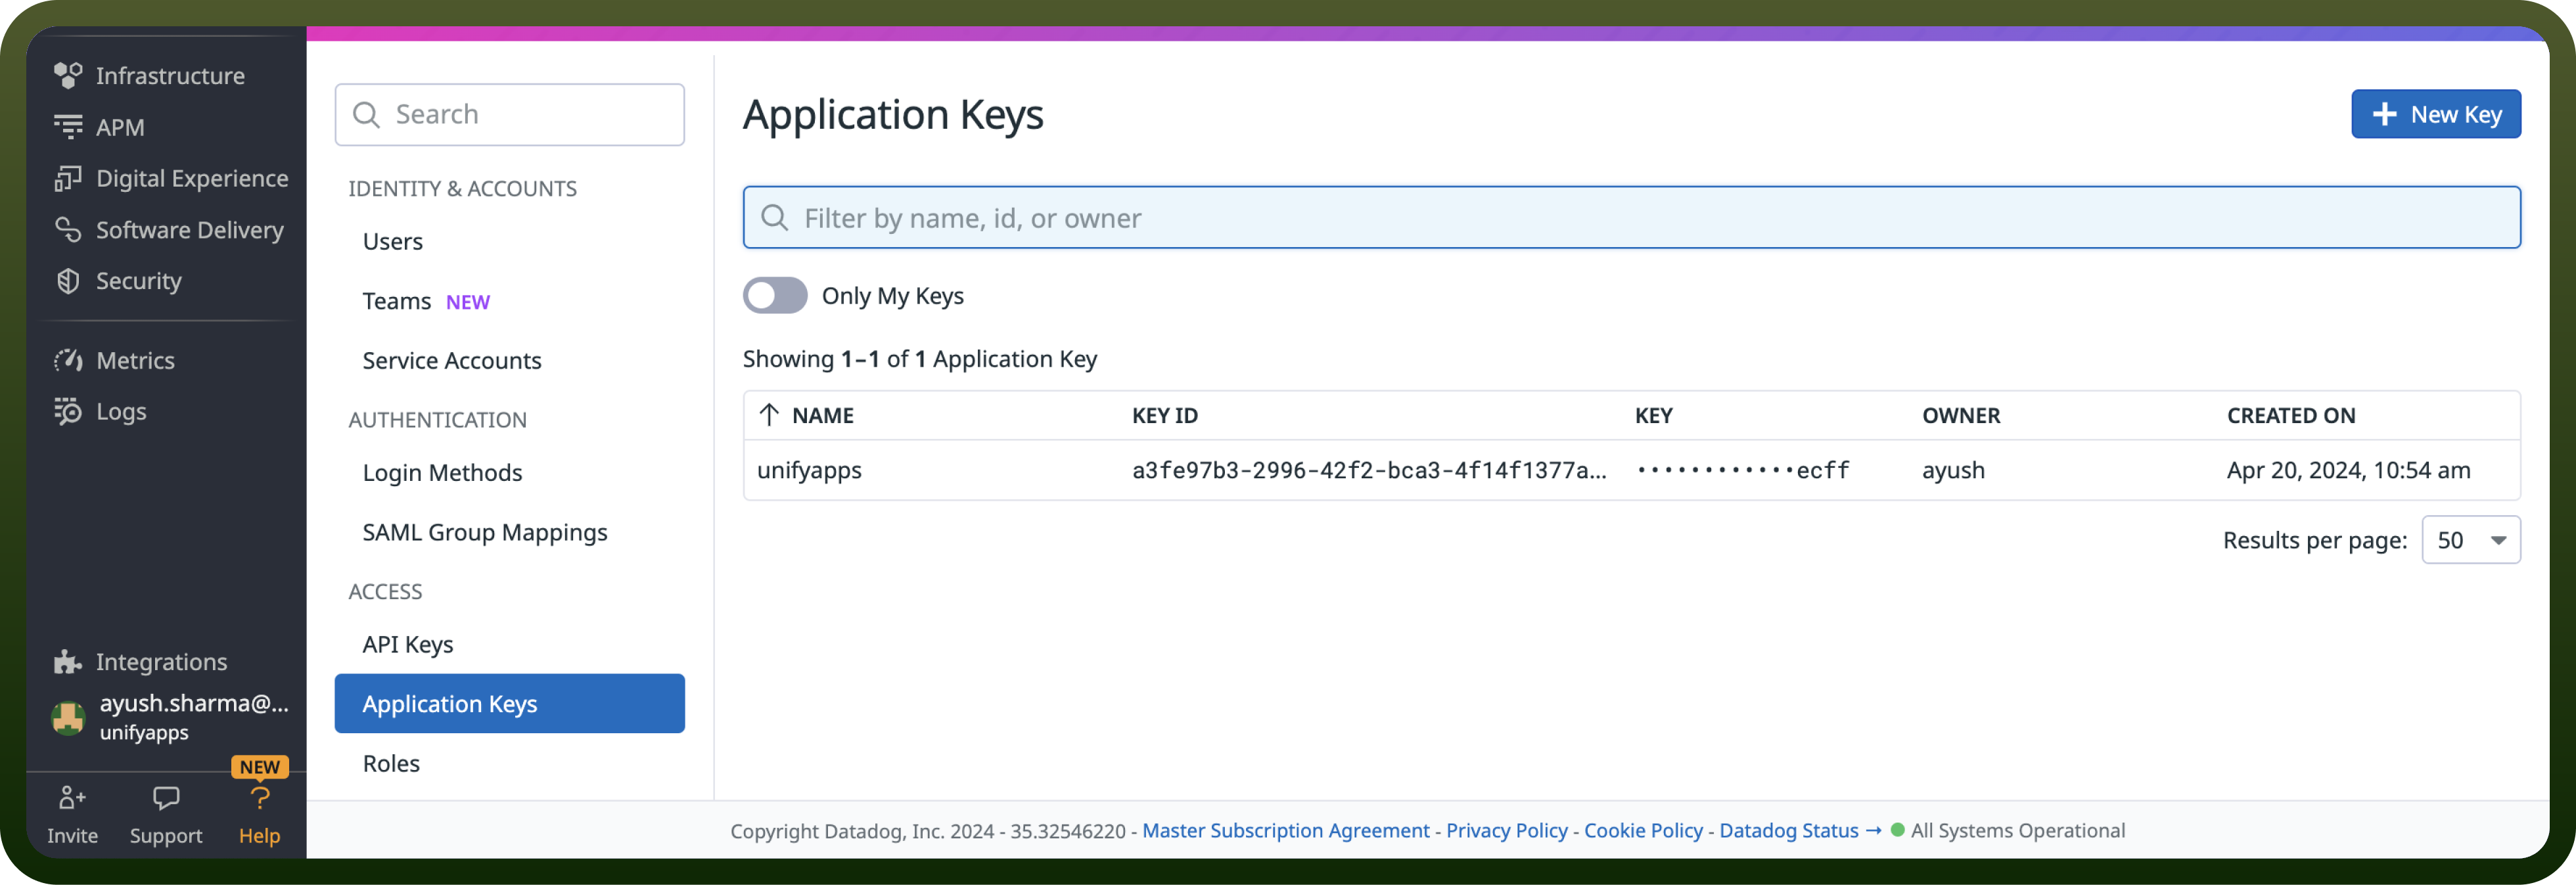The height and width of the screenshot is (885, 2576).
Task: Sort by the OWNER column header
Action: coord(1961,415)
